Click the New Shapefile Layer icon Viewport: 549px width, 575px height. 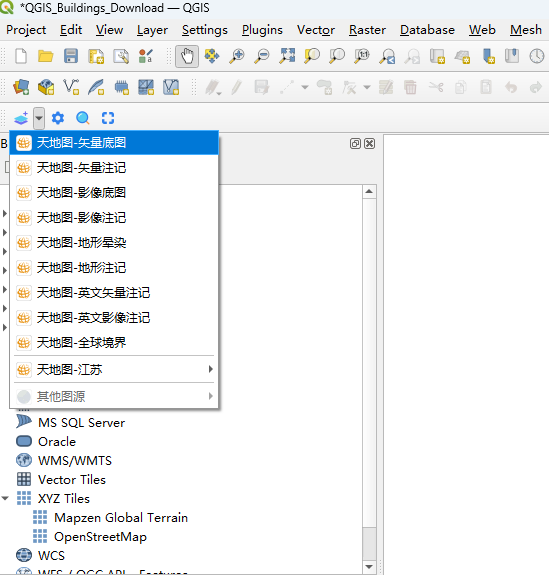pos(71,87)
